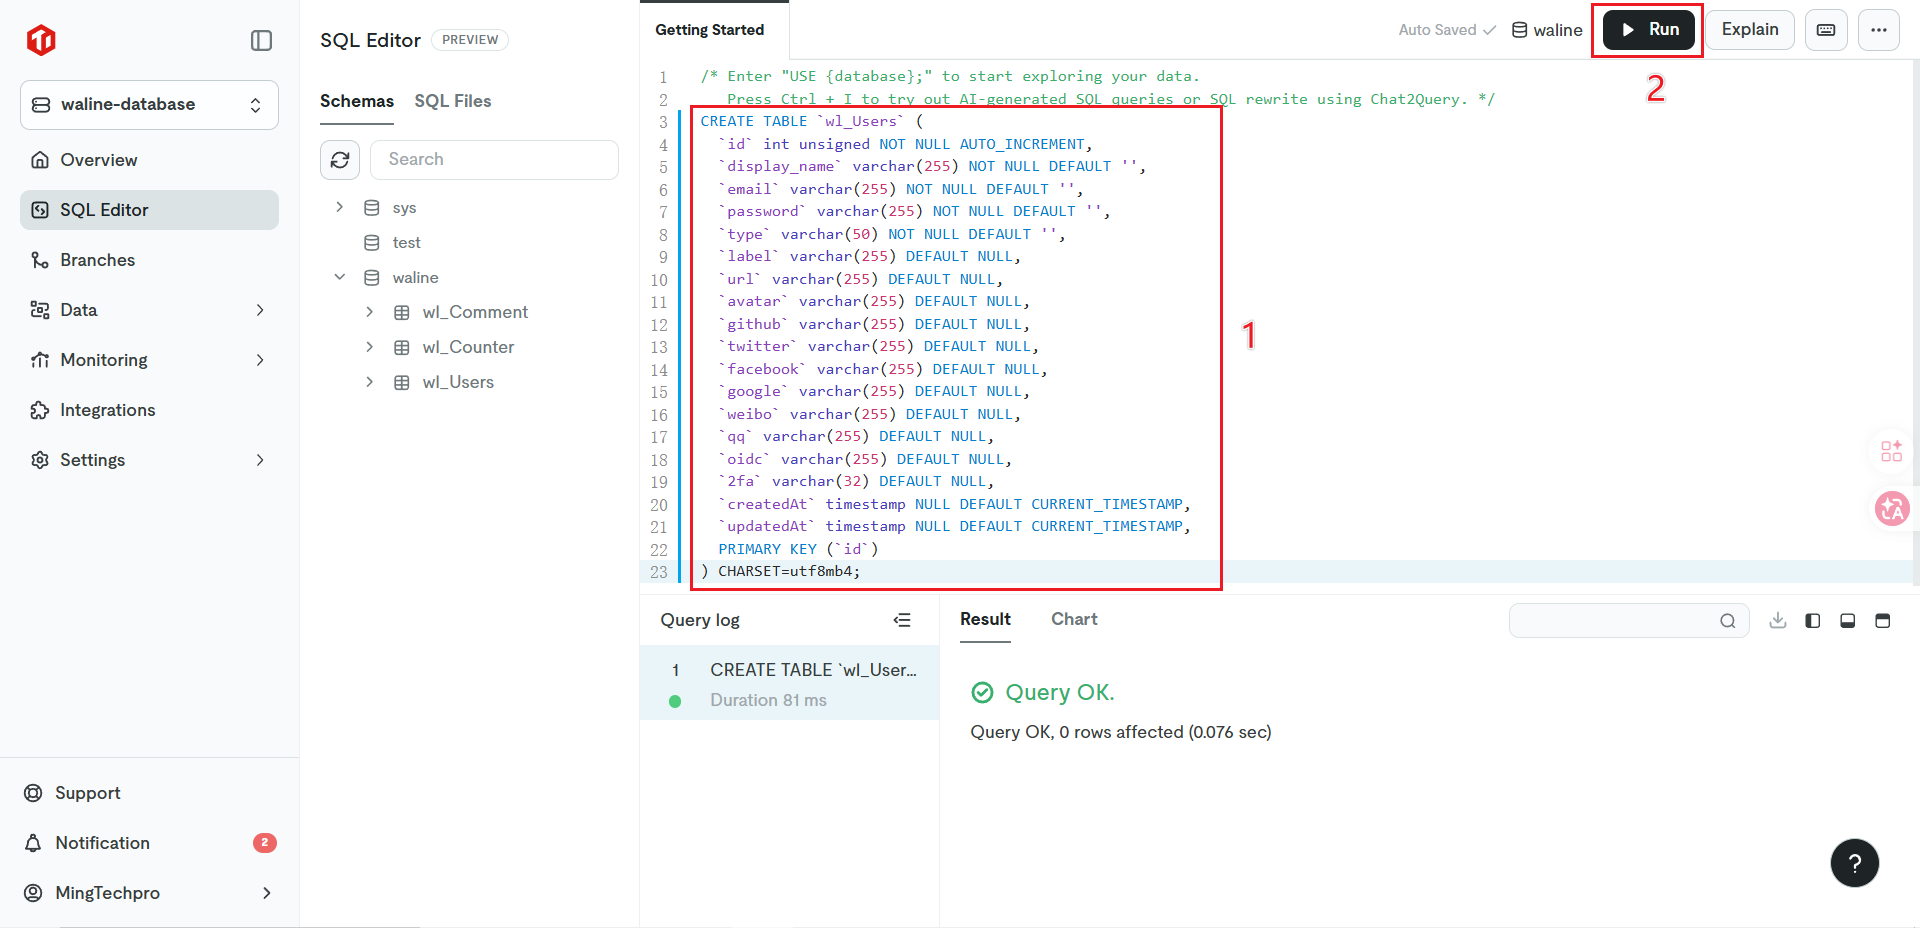Click the Explain button

(x=1750, y=30)
